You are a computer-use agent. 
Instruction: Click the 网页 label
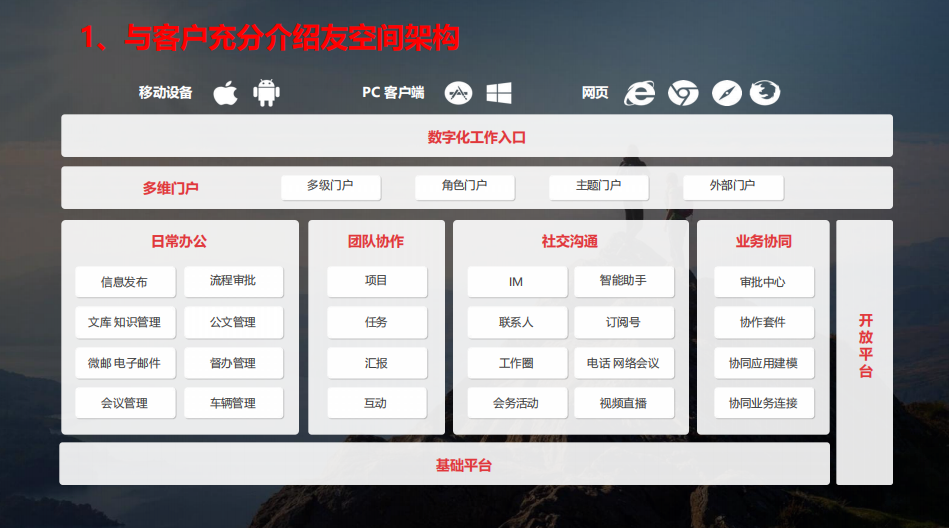click(595, 93)
